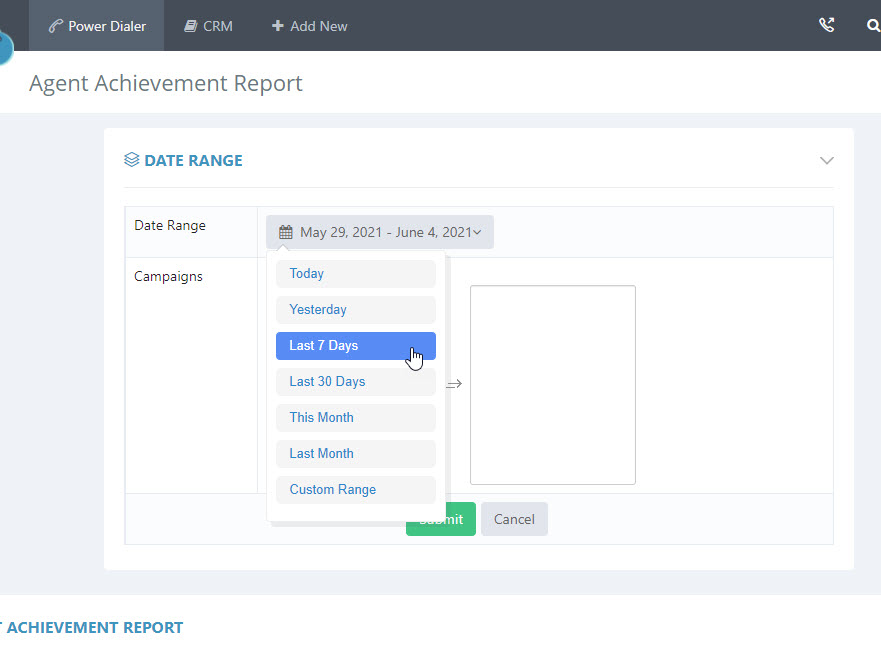Open the Power Dialer menu
Image resolution: width=881 pixels, height=650 pixels.
click(x=97, y=26)
